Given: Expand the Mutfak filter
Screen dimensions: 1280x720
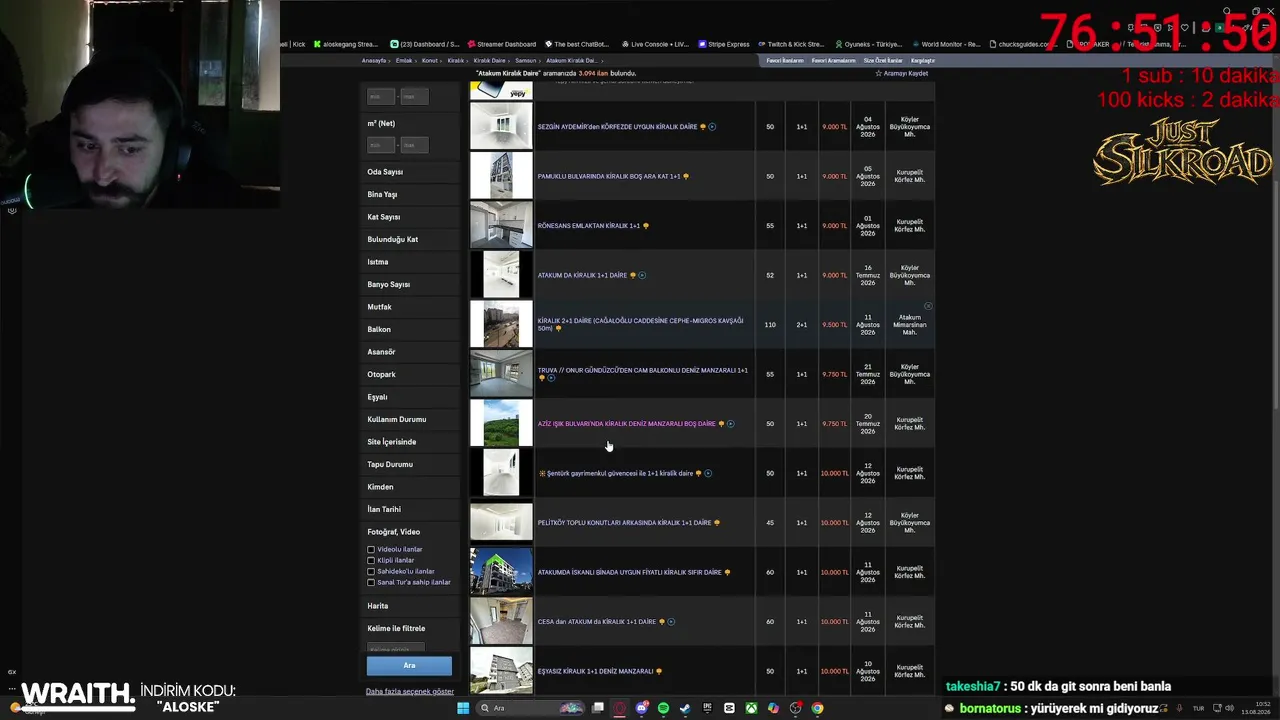Looking at the screenshot, I should tap(410, 307).
